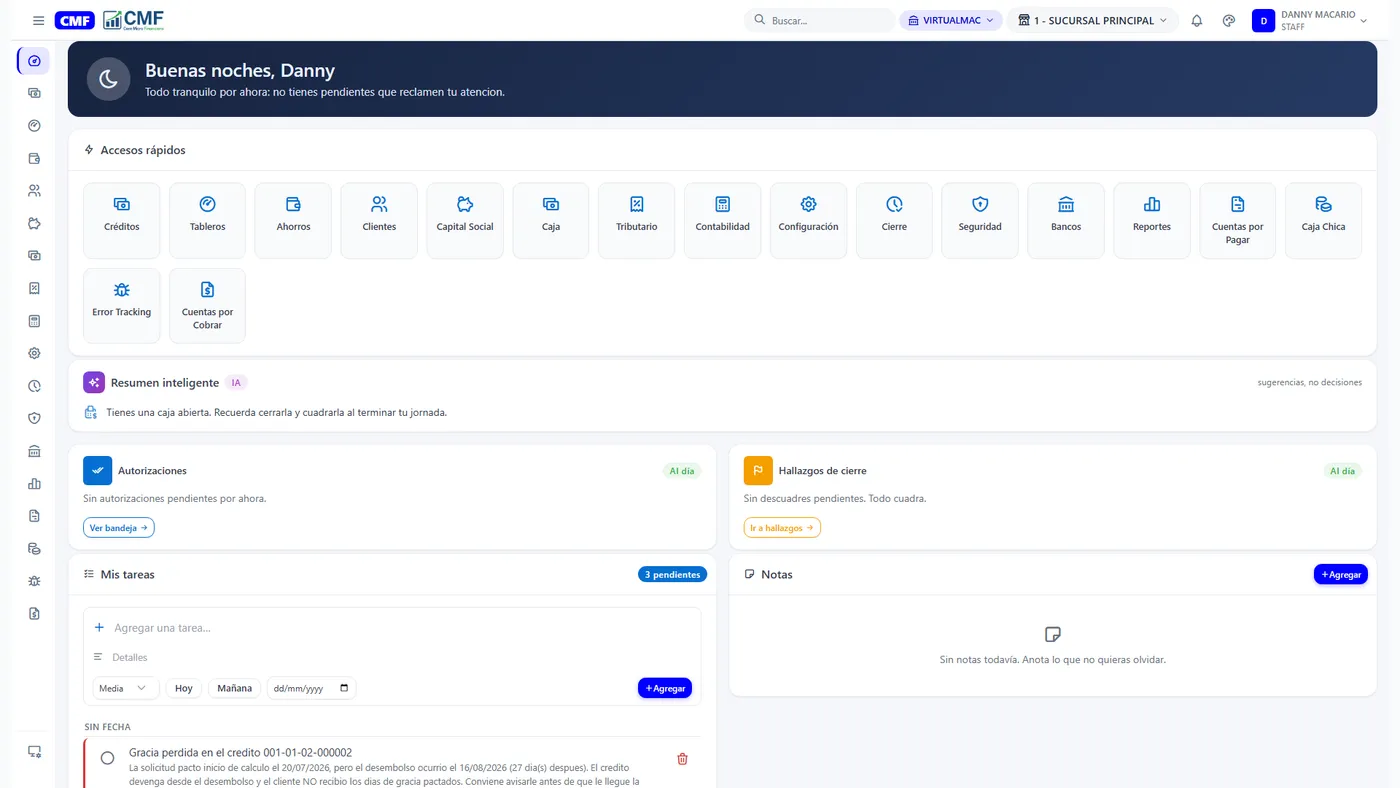The height and width of the screenshot is (788, 1400).
Task: Click the moon icon in greeting banner
Action: pyautogui.click(x=109, y=79)
